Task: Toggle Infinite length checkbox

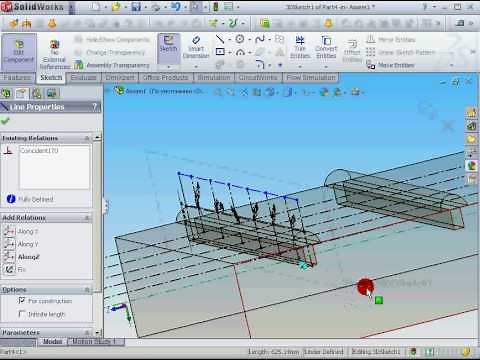Action: tap(22, 314)
